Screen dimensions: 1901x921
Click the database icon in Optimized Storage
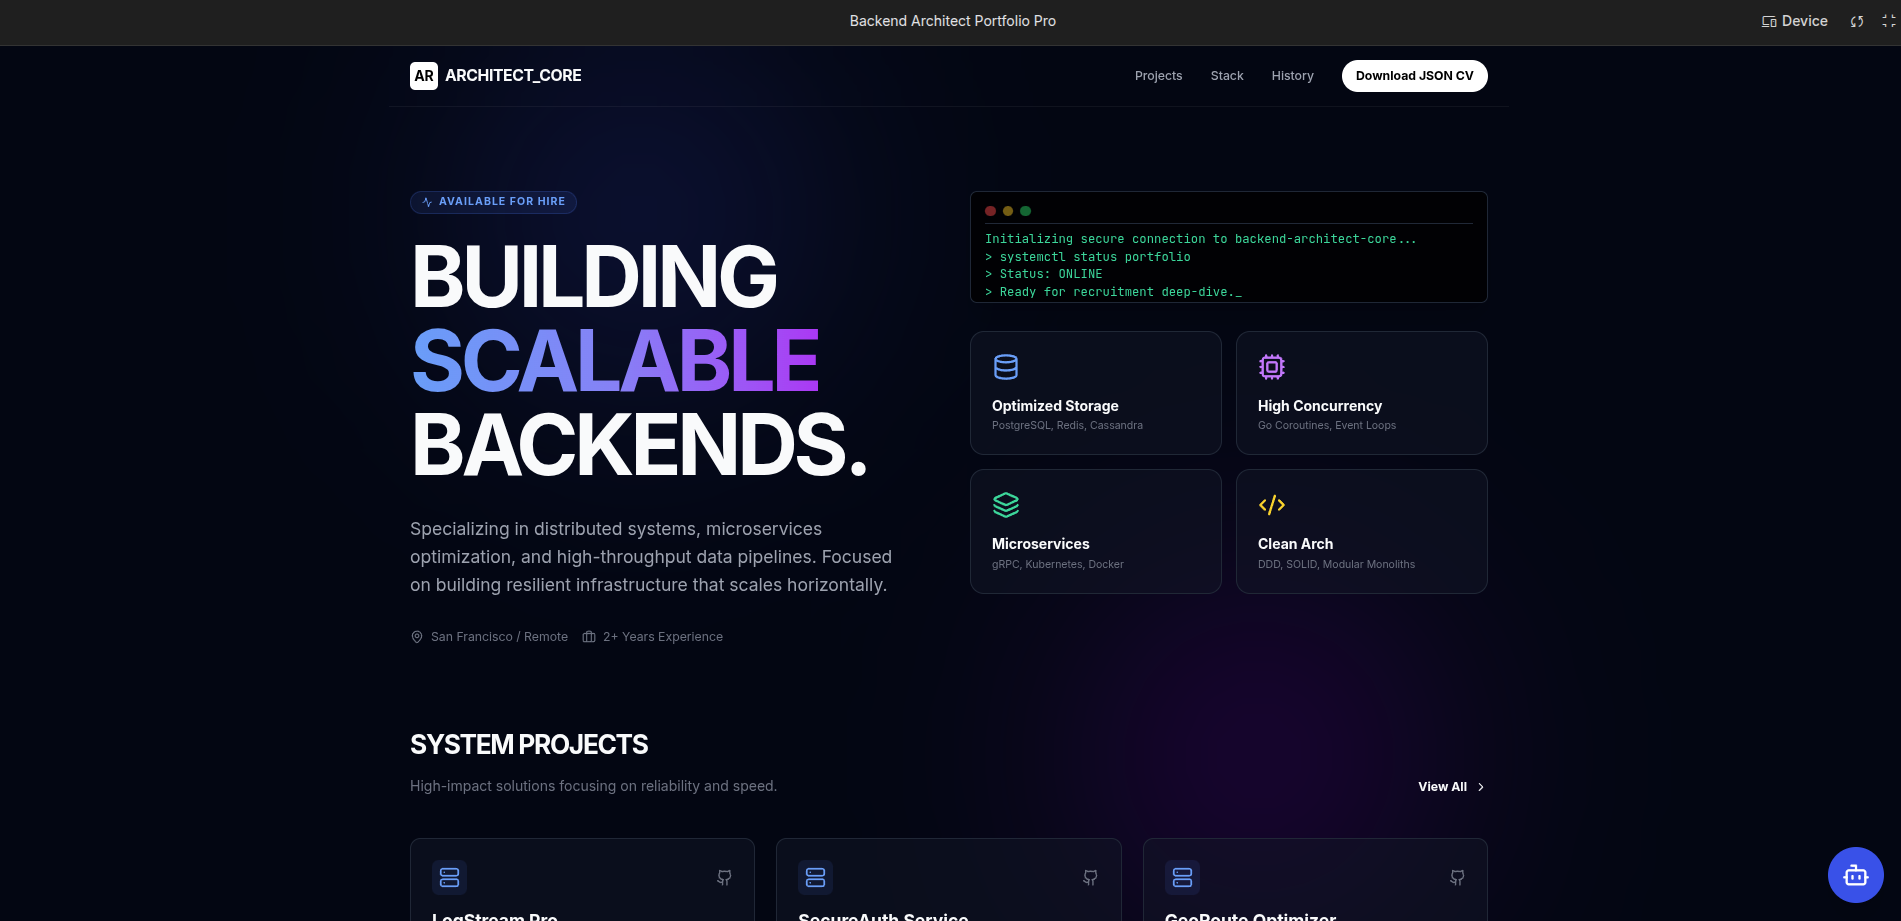point(1005,367)
